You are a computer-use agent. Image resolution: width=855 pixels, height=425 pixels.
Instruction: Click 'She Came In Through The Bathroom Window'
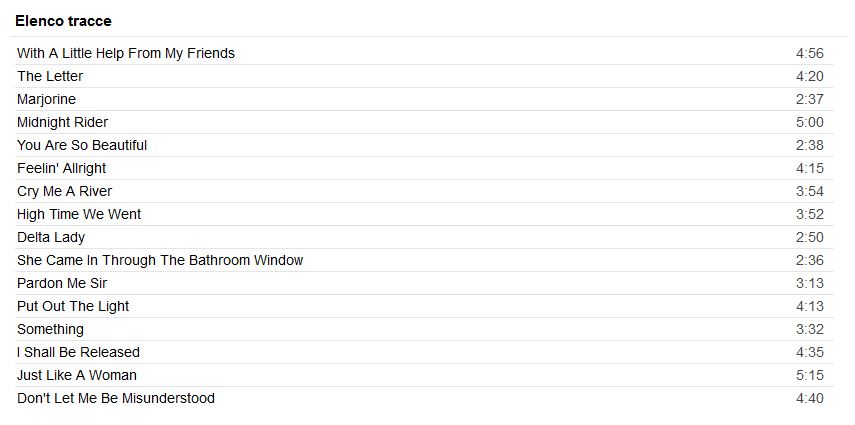(x=160, y=260)
